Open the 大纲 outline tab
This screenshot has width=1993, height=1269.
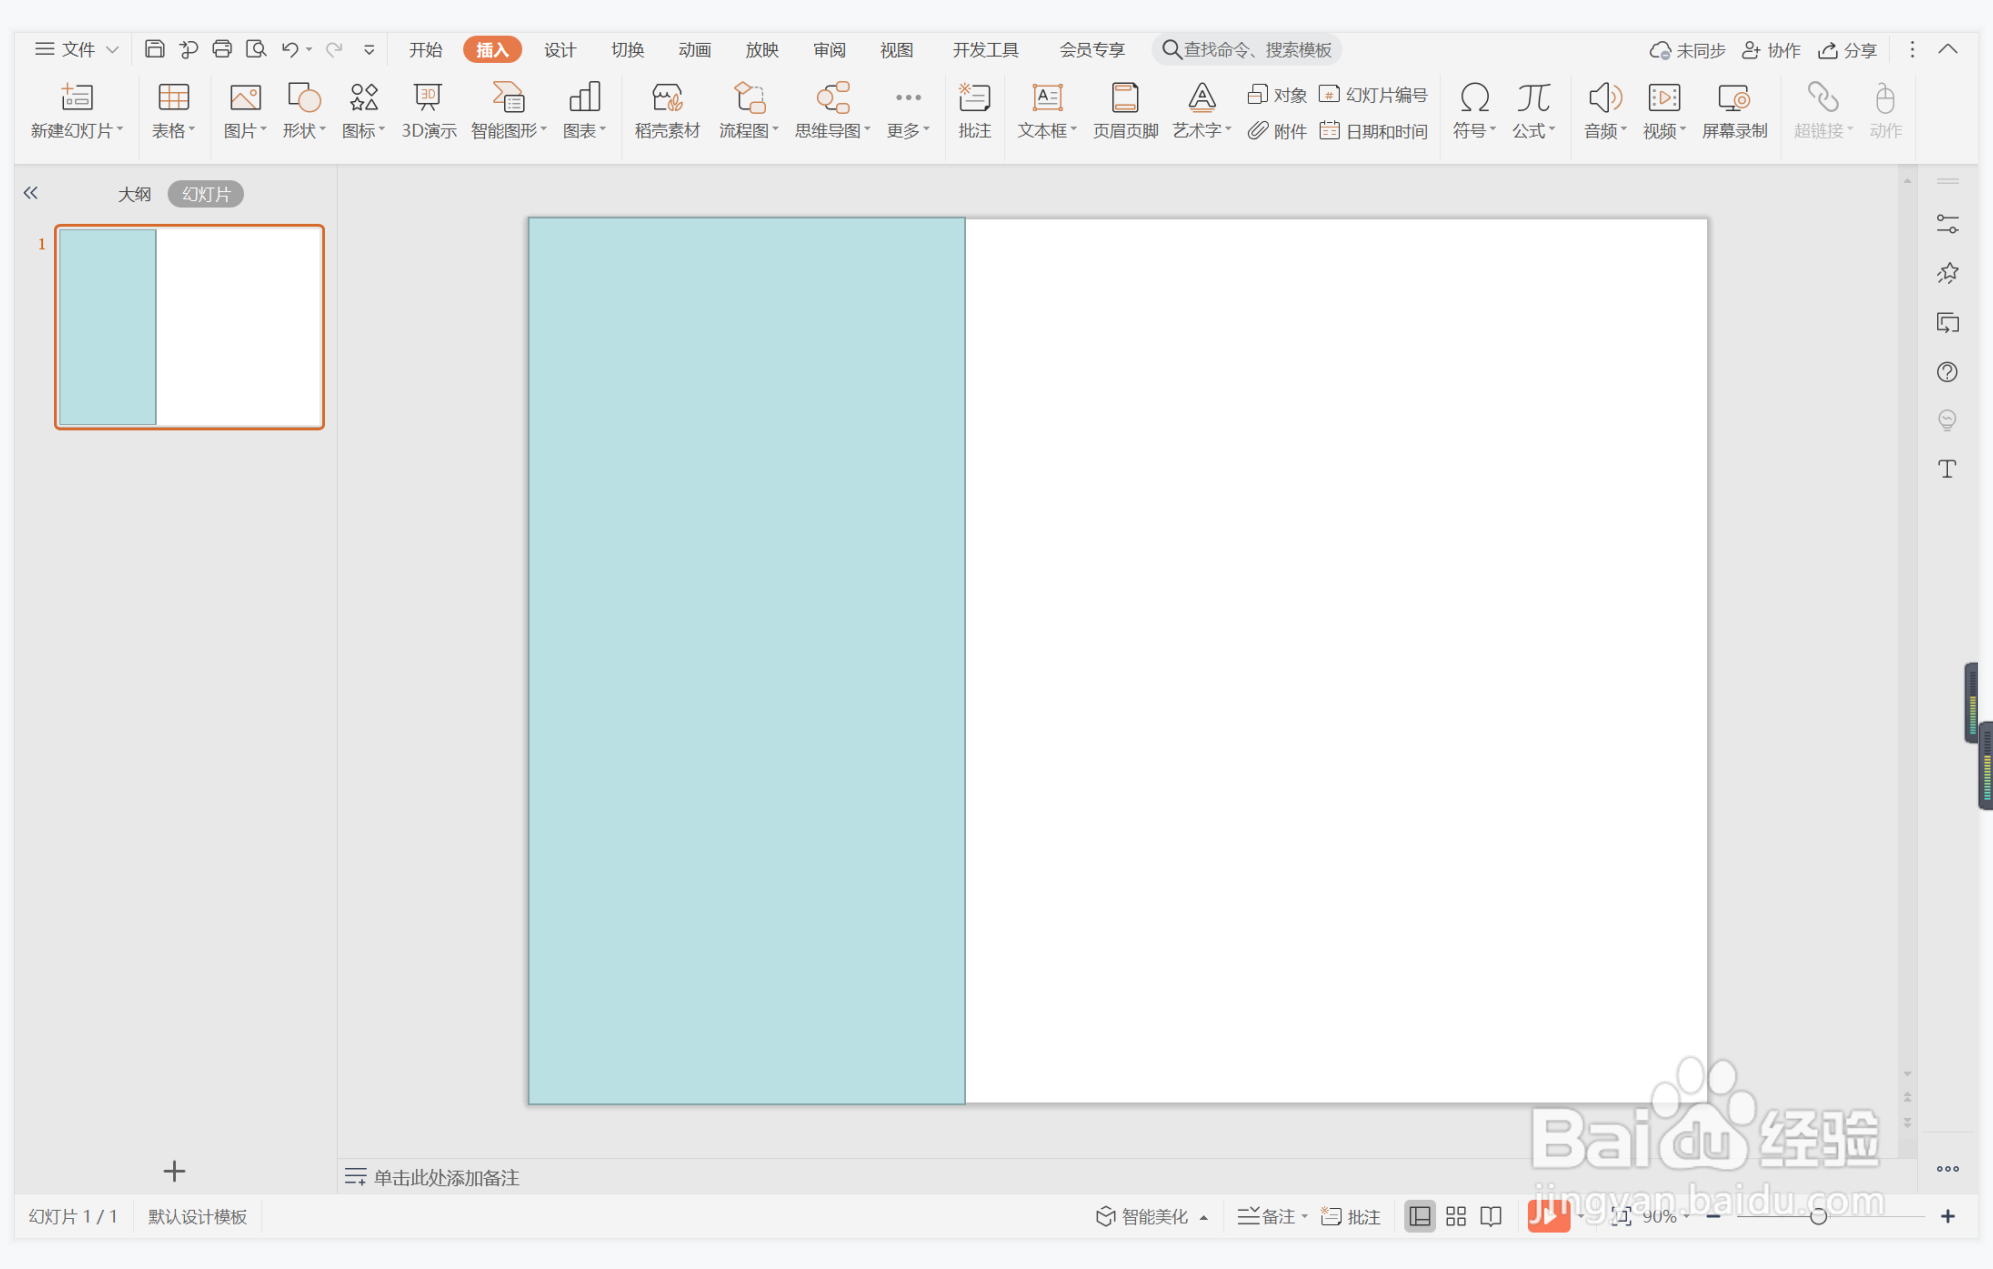coord(134,194)
